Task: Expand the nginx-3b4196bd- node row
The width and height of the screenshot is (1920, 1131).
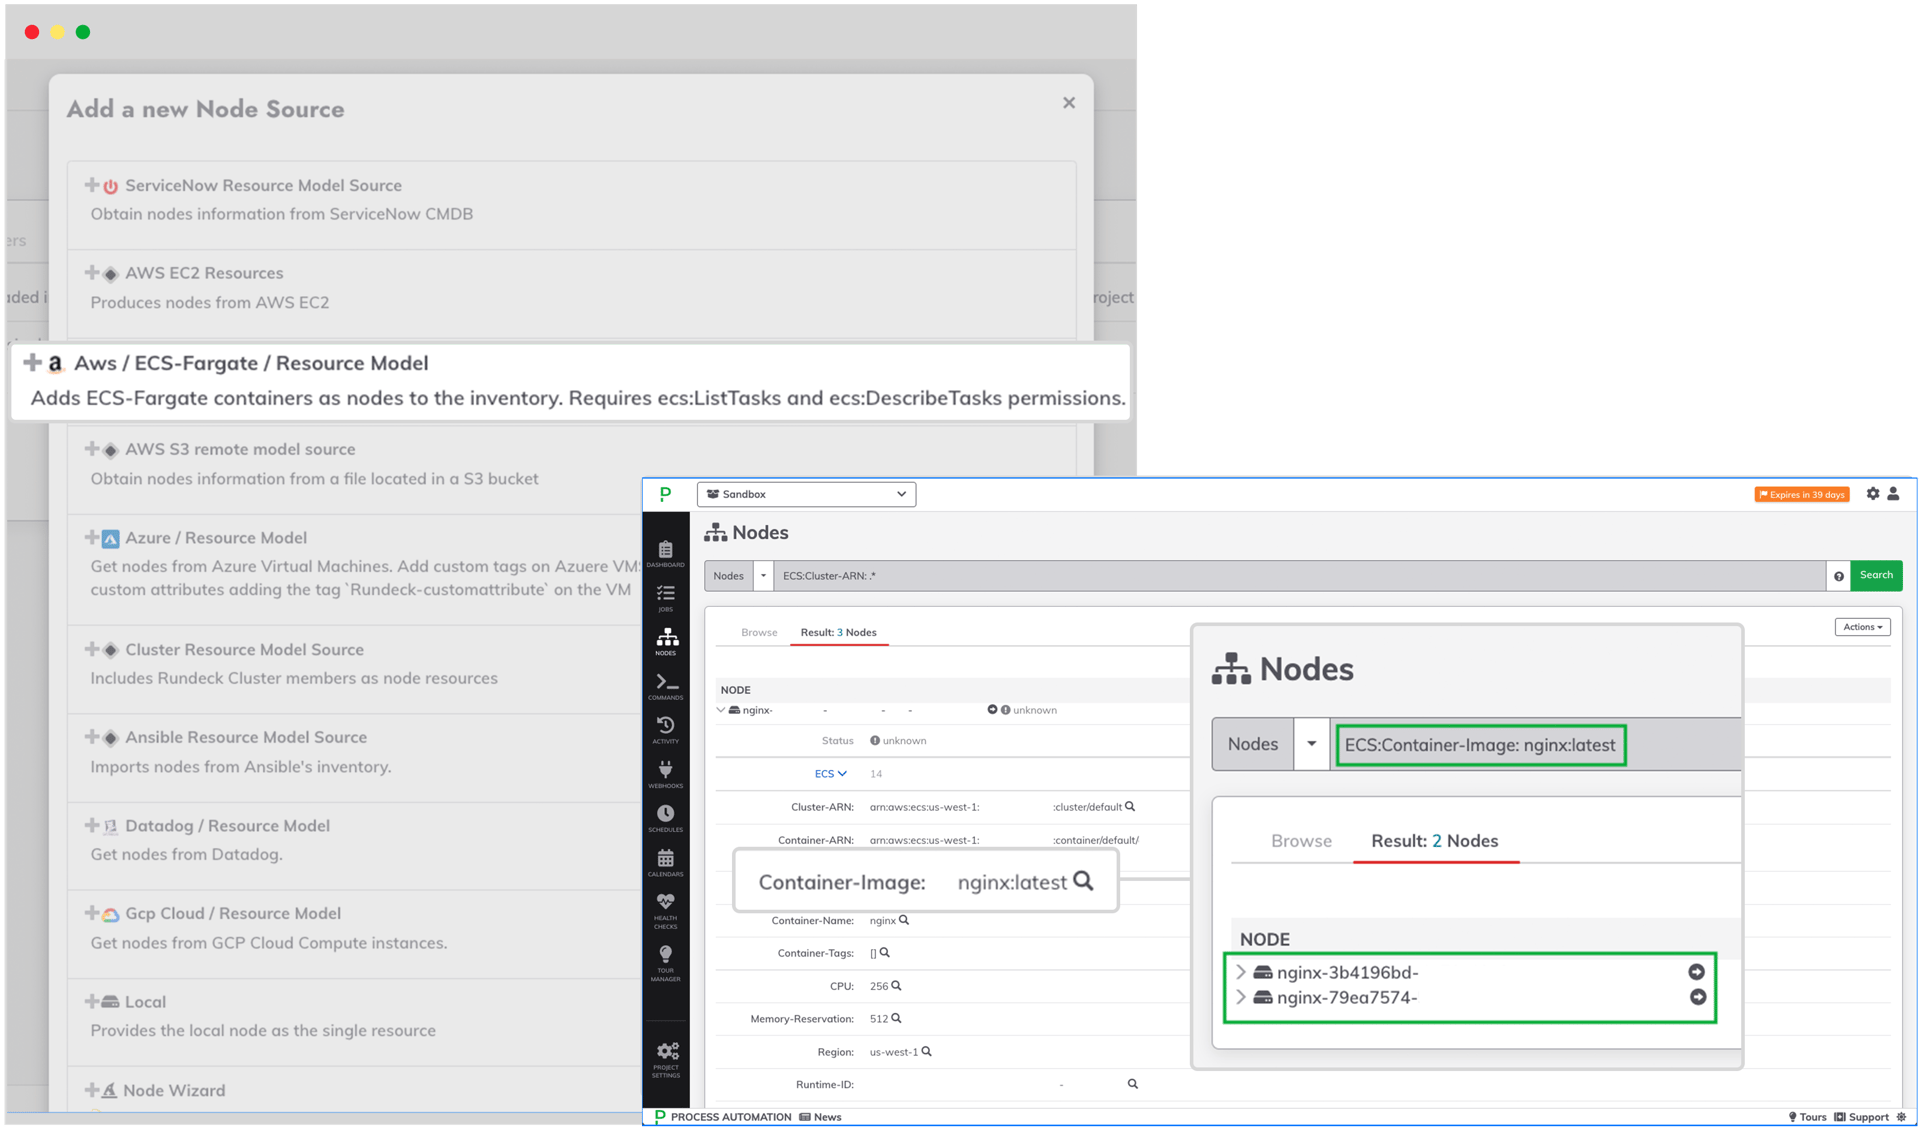Action: 1241,972
